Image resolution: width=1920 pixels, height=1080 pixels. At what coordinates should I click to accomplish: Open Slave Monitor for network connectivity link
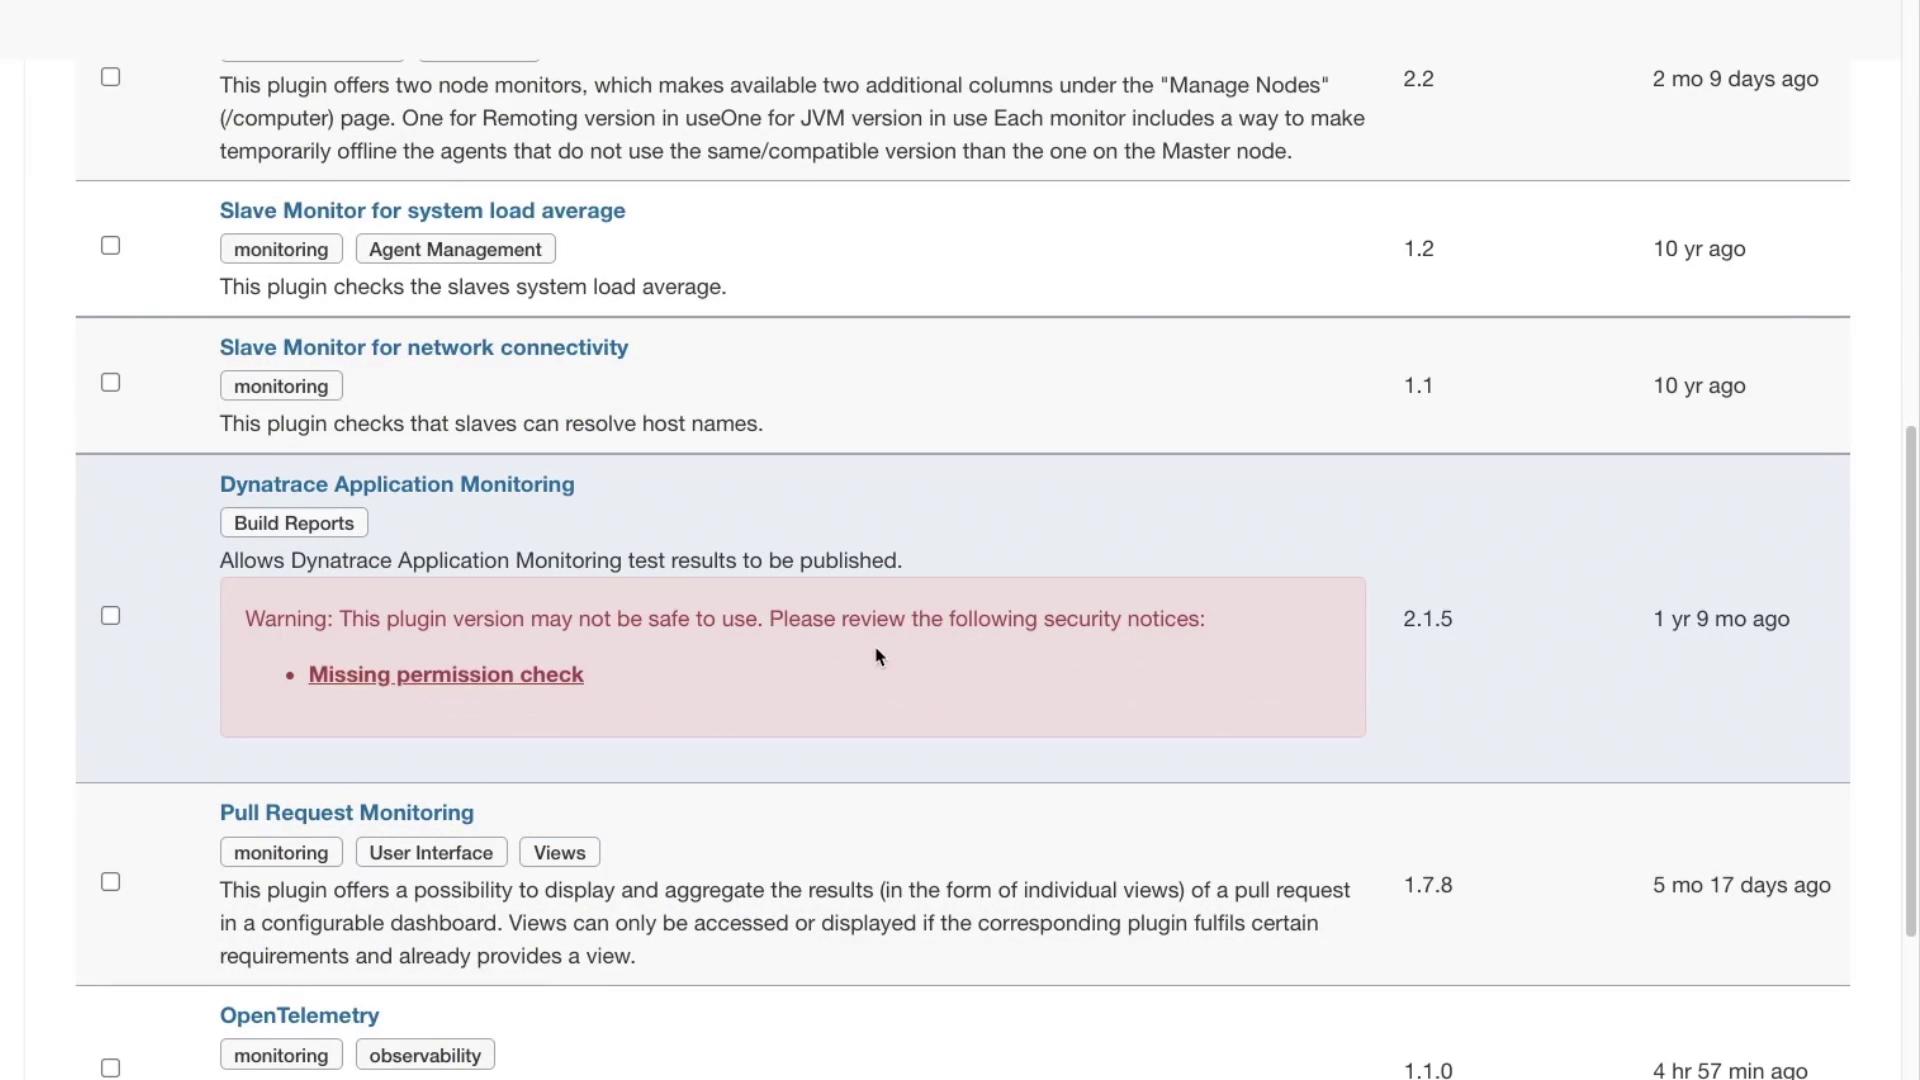click(424, 348)
